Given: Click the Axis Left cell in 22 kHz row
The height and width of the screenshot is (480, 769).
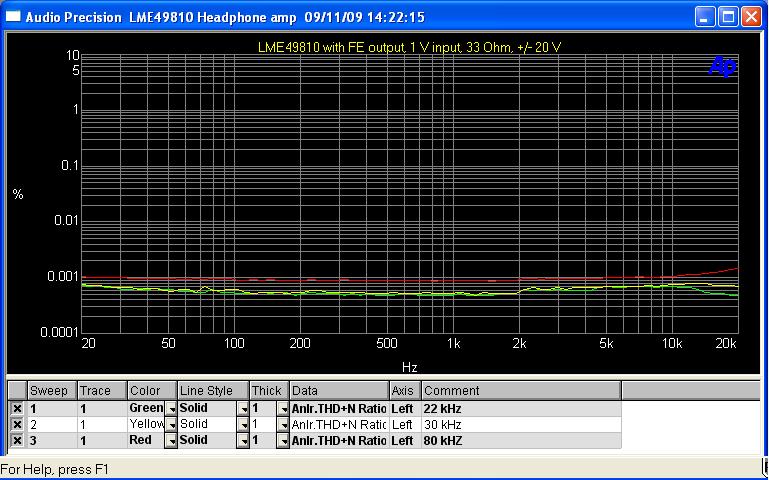Looking at the screenshot, I should (x=405, y=408).
